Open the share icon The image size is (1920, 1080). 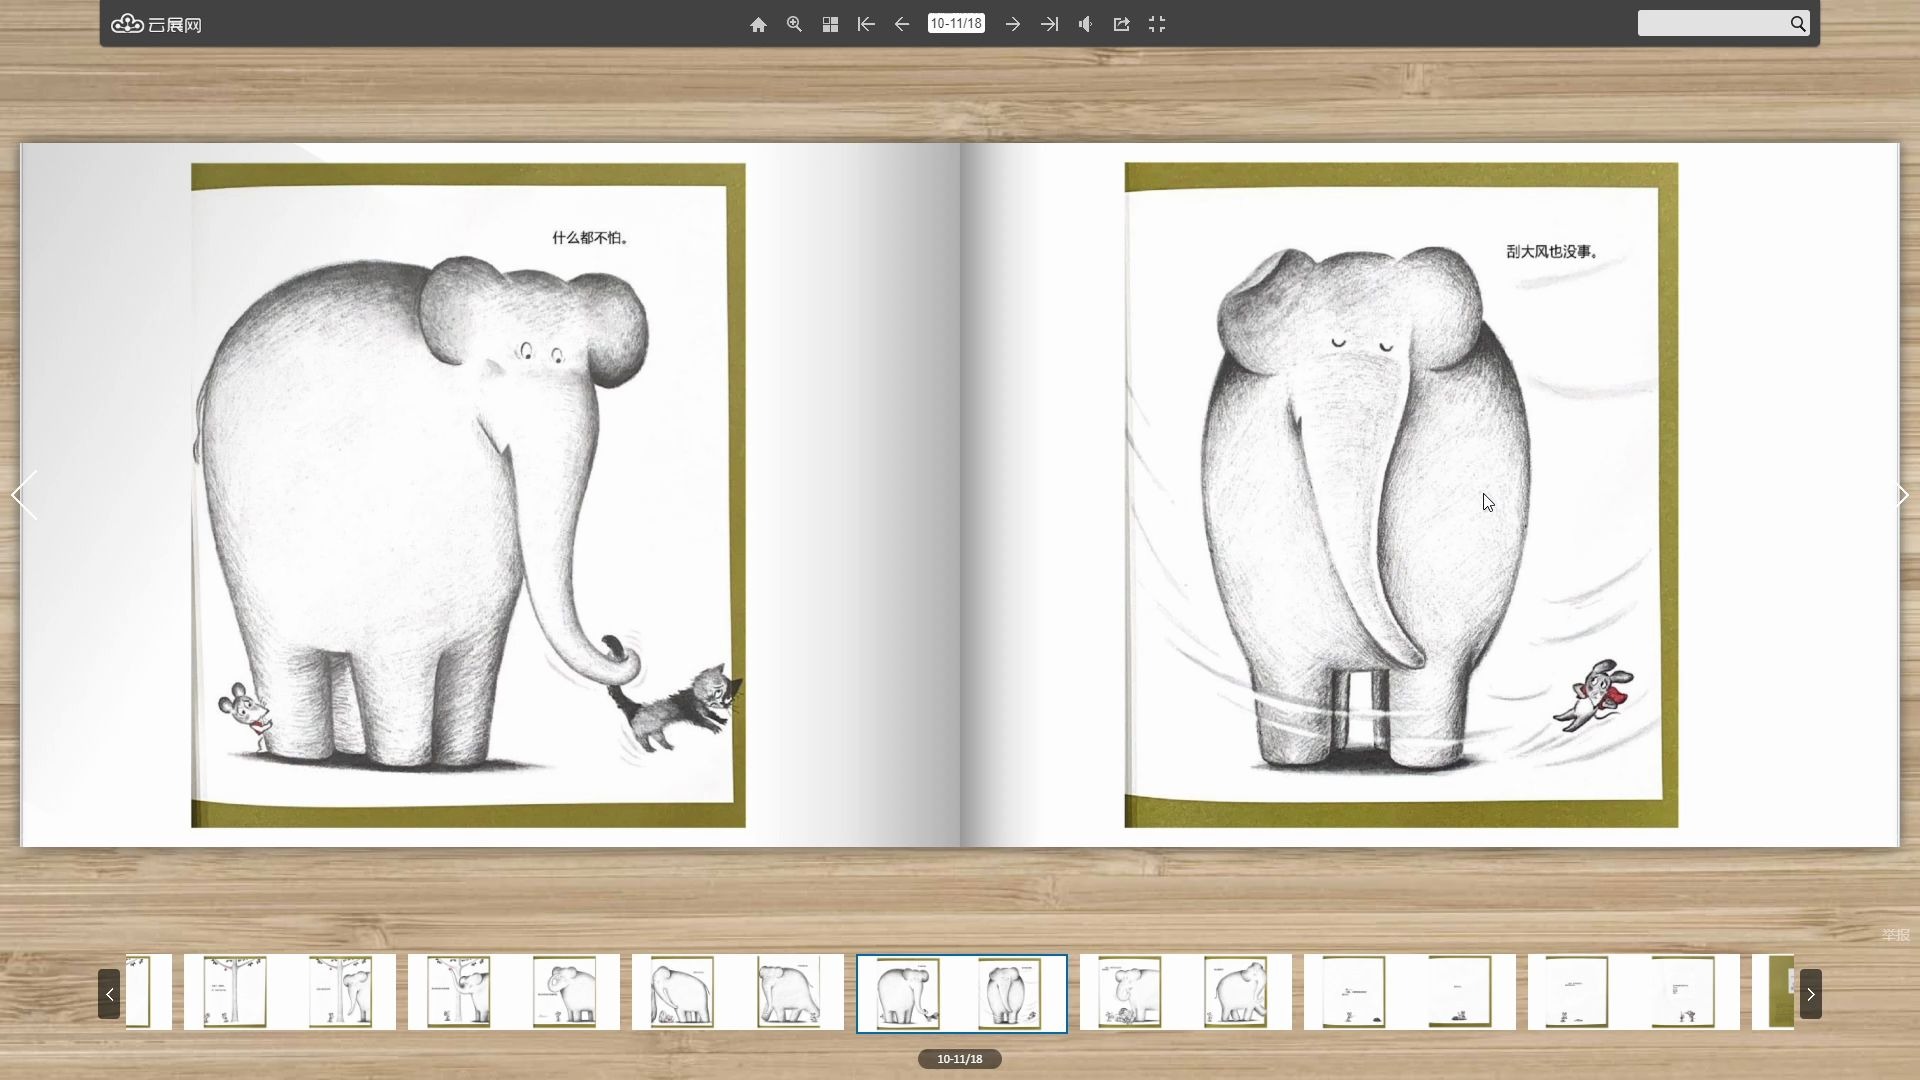(x=1121, y=24)
